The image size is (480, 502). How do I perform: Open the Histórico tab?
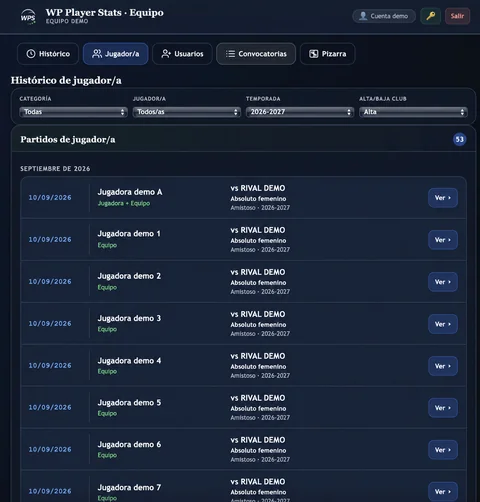48,54
